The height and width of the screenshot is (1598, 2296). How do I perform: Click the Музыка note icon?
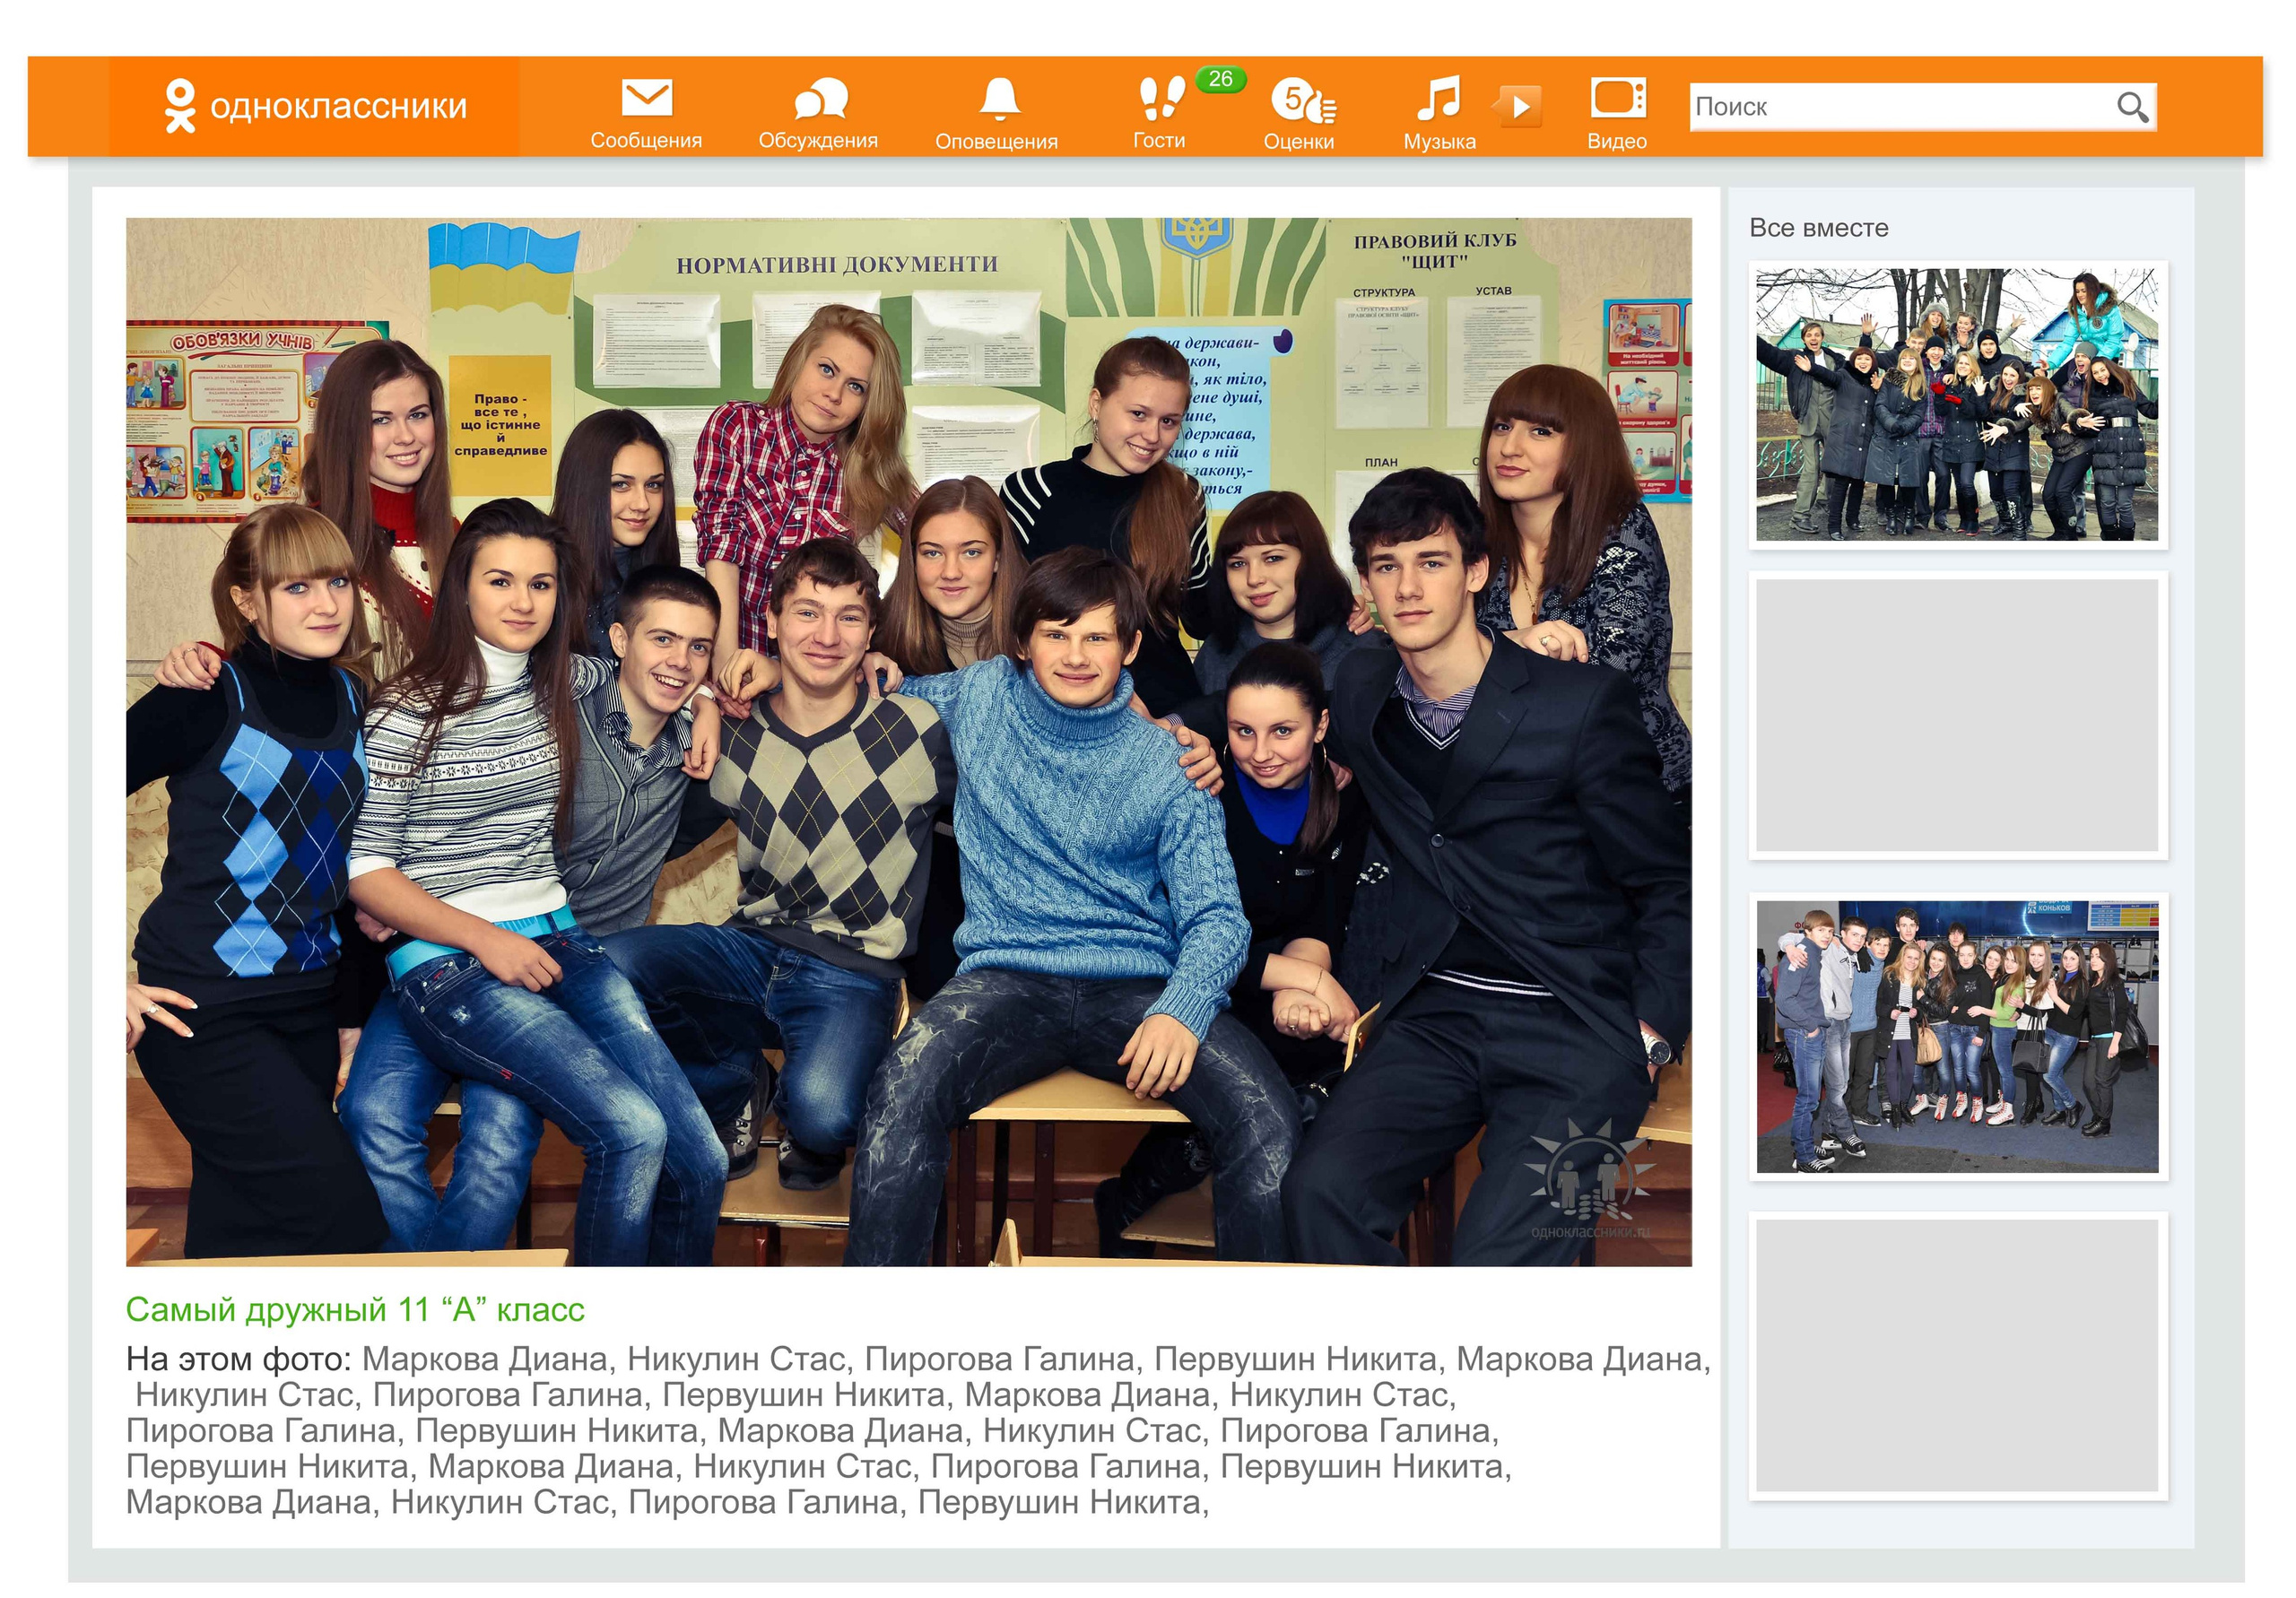pyautogui.click(x=1438, y=99)
